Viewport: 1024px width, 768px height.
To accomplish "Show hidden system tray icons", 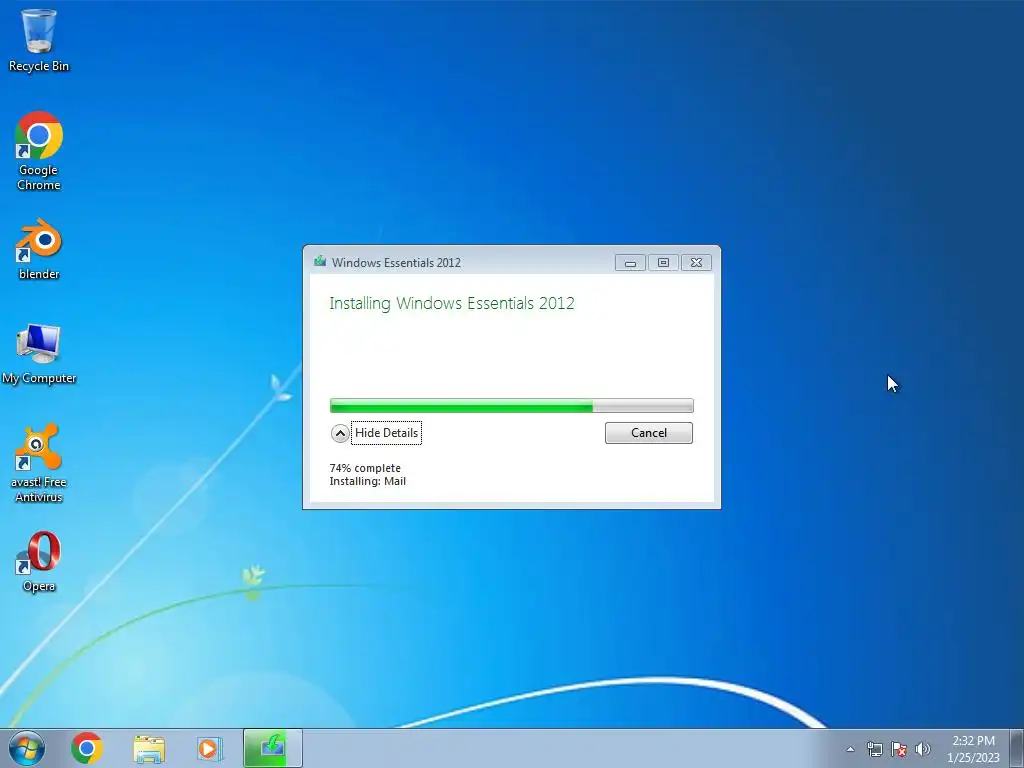I will click(850, 749).
